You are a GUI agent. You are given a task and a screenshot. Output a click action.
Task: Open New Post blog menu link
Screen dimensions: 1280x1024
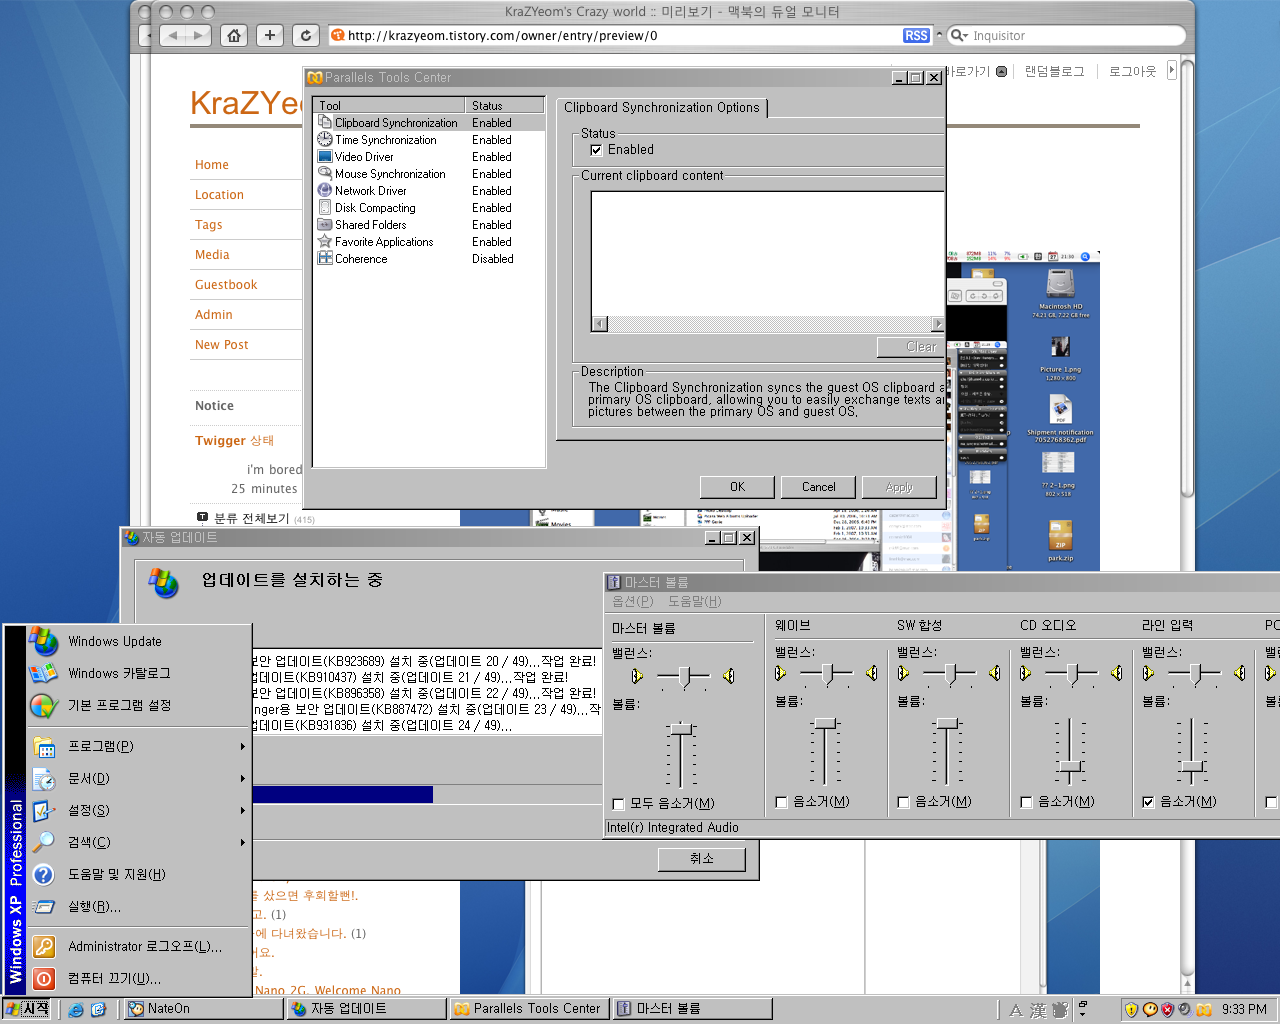[x=221, y=345]
